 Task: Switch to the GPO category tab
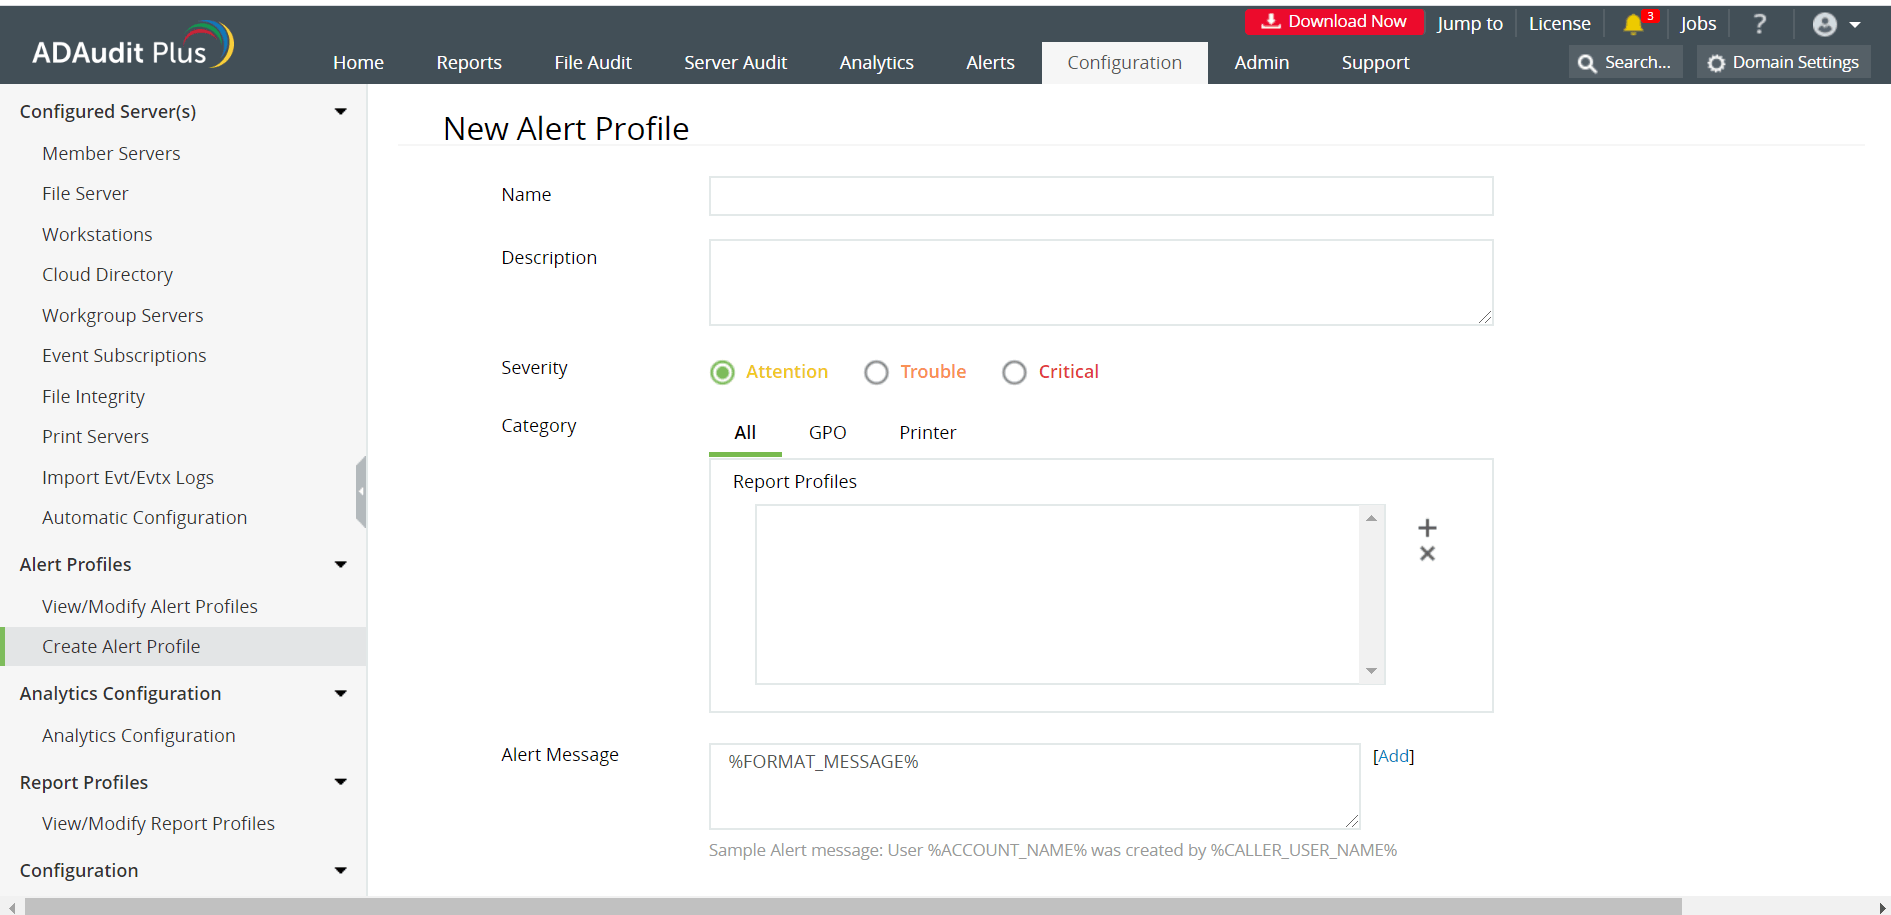(827, 432)
